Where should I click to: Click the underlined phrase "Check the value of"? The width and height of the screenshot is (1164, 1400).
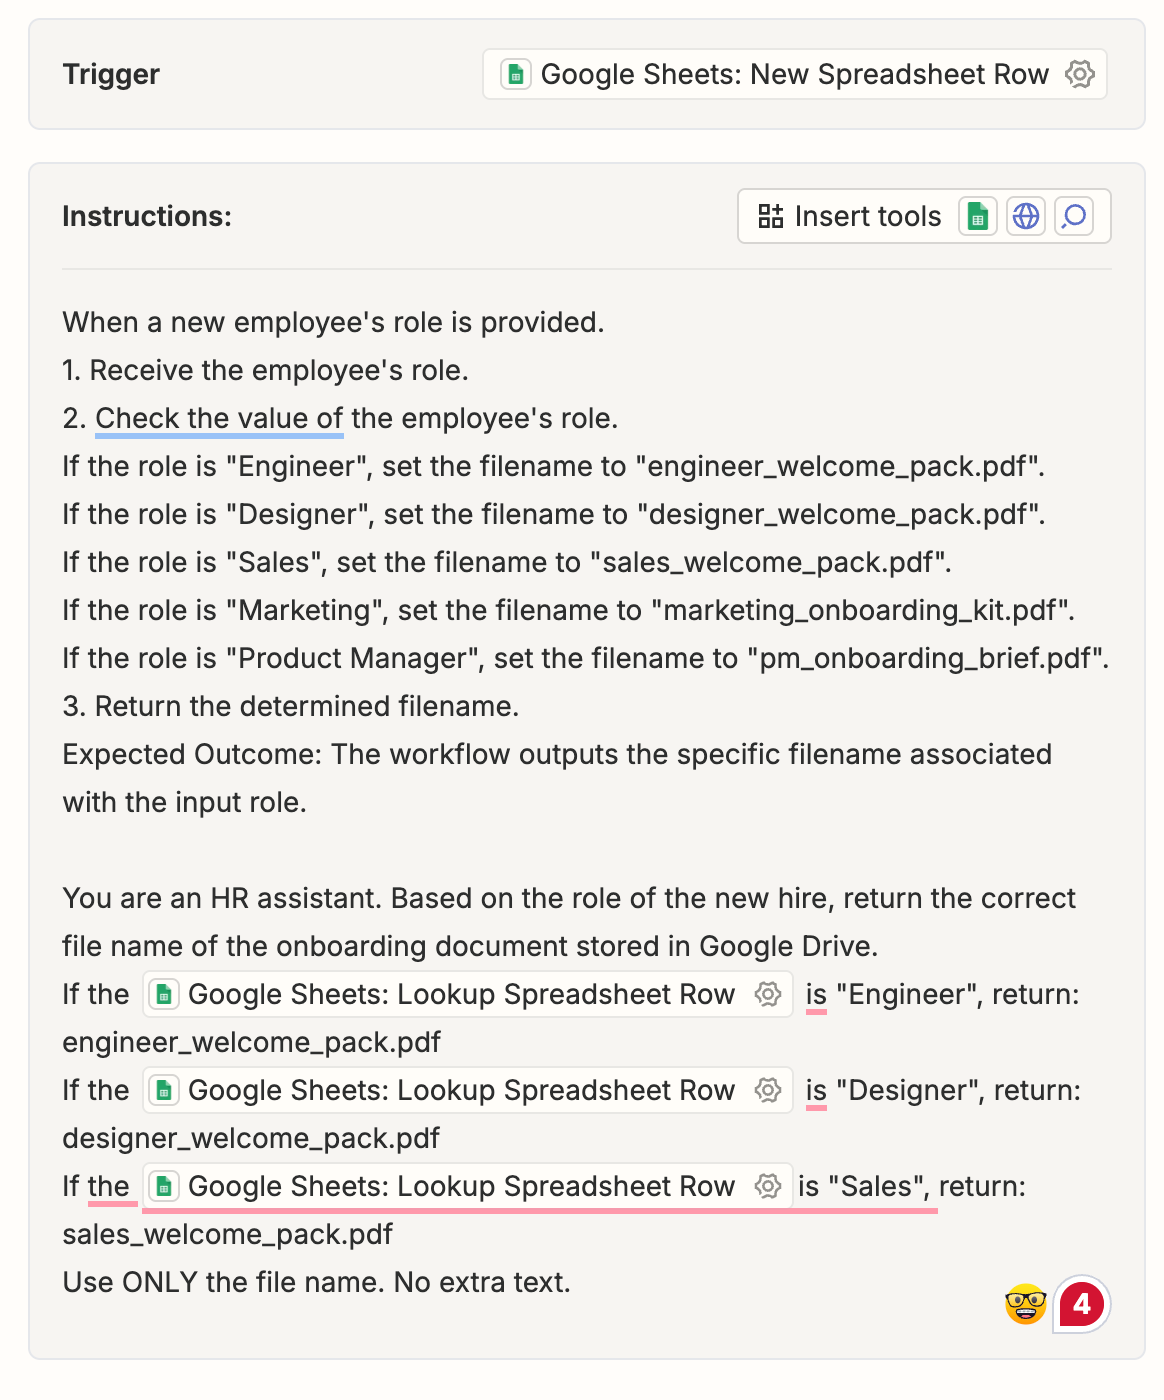pos(219,418)
